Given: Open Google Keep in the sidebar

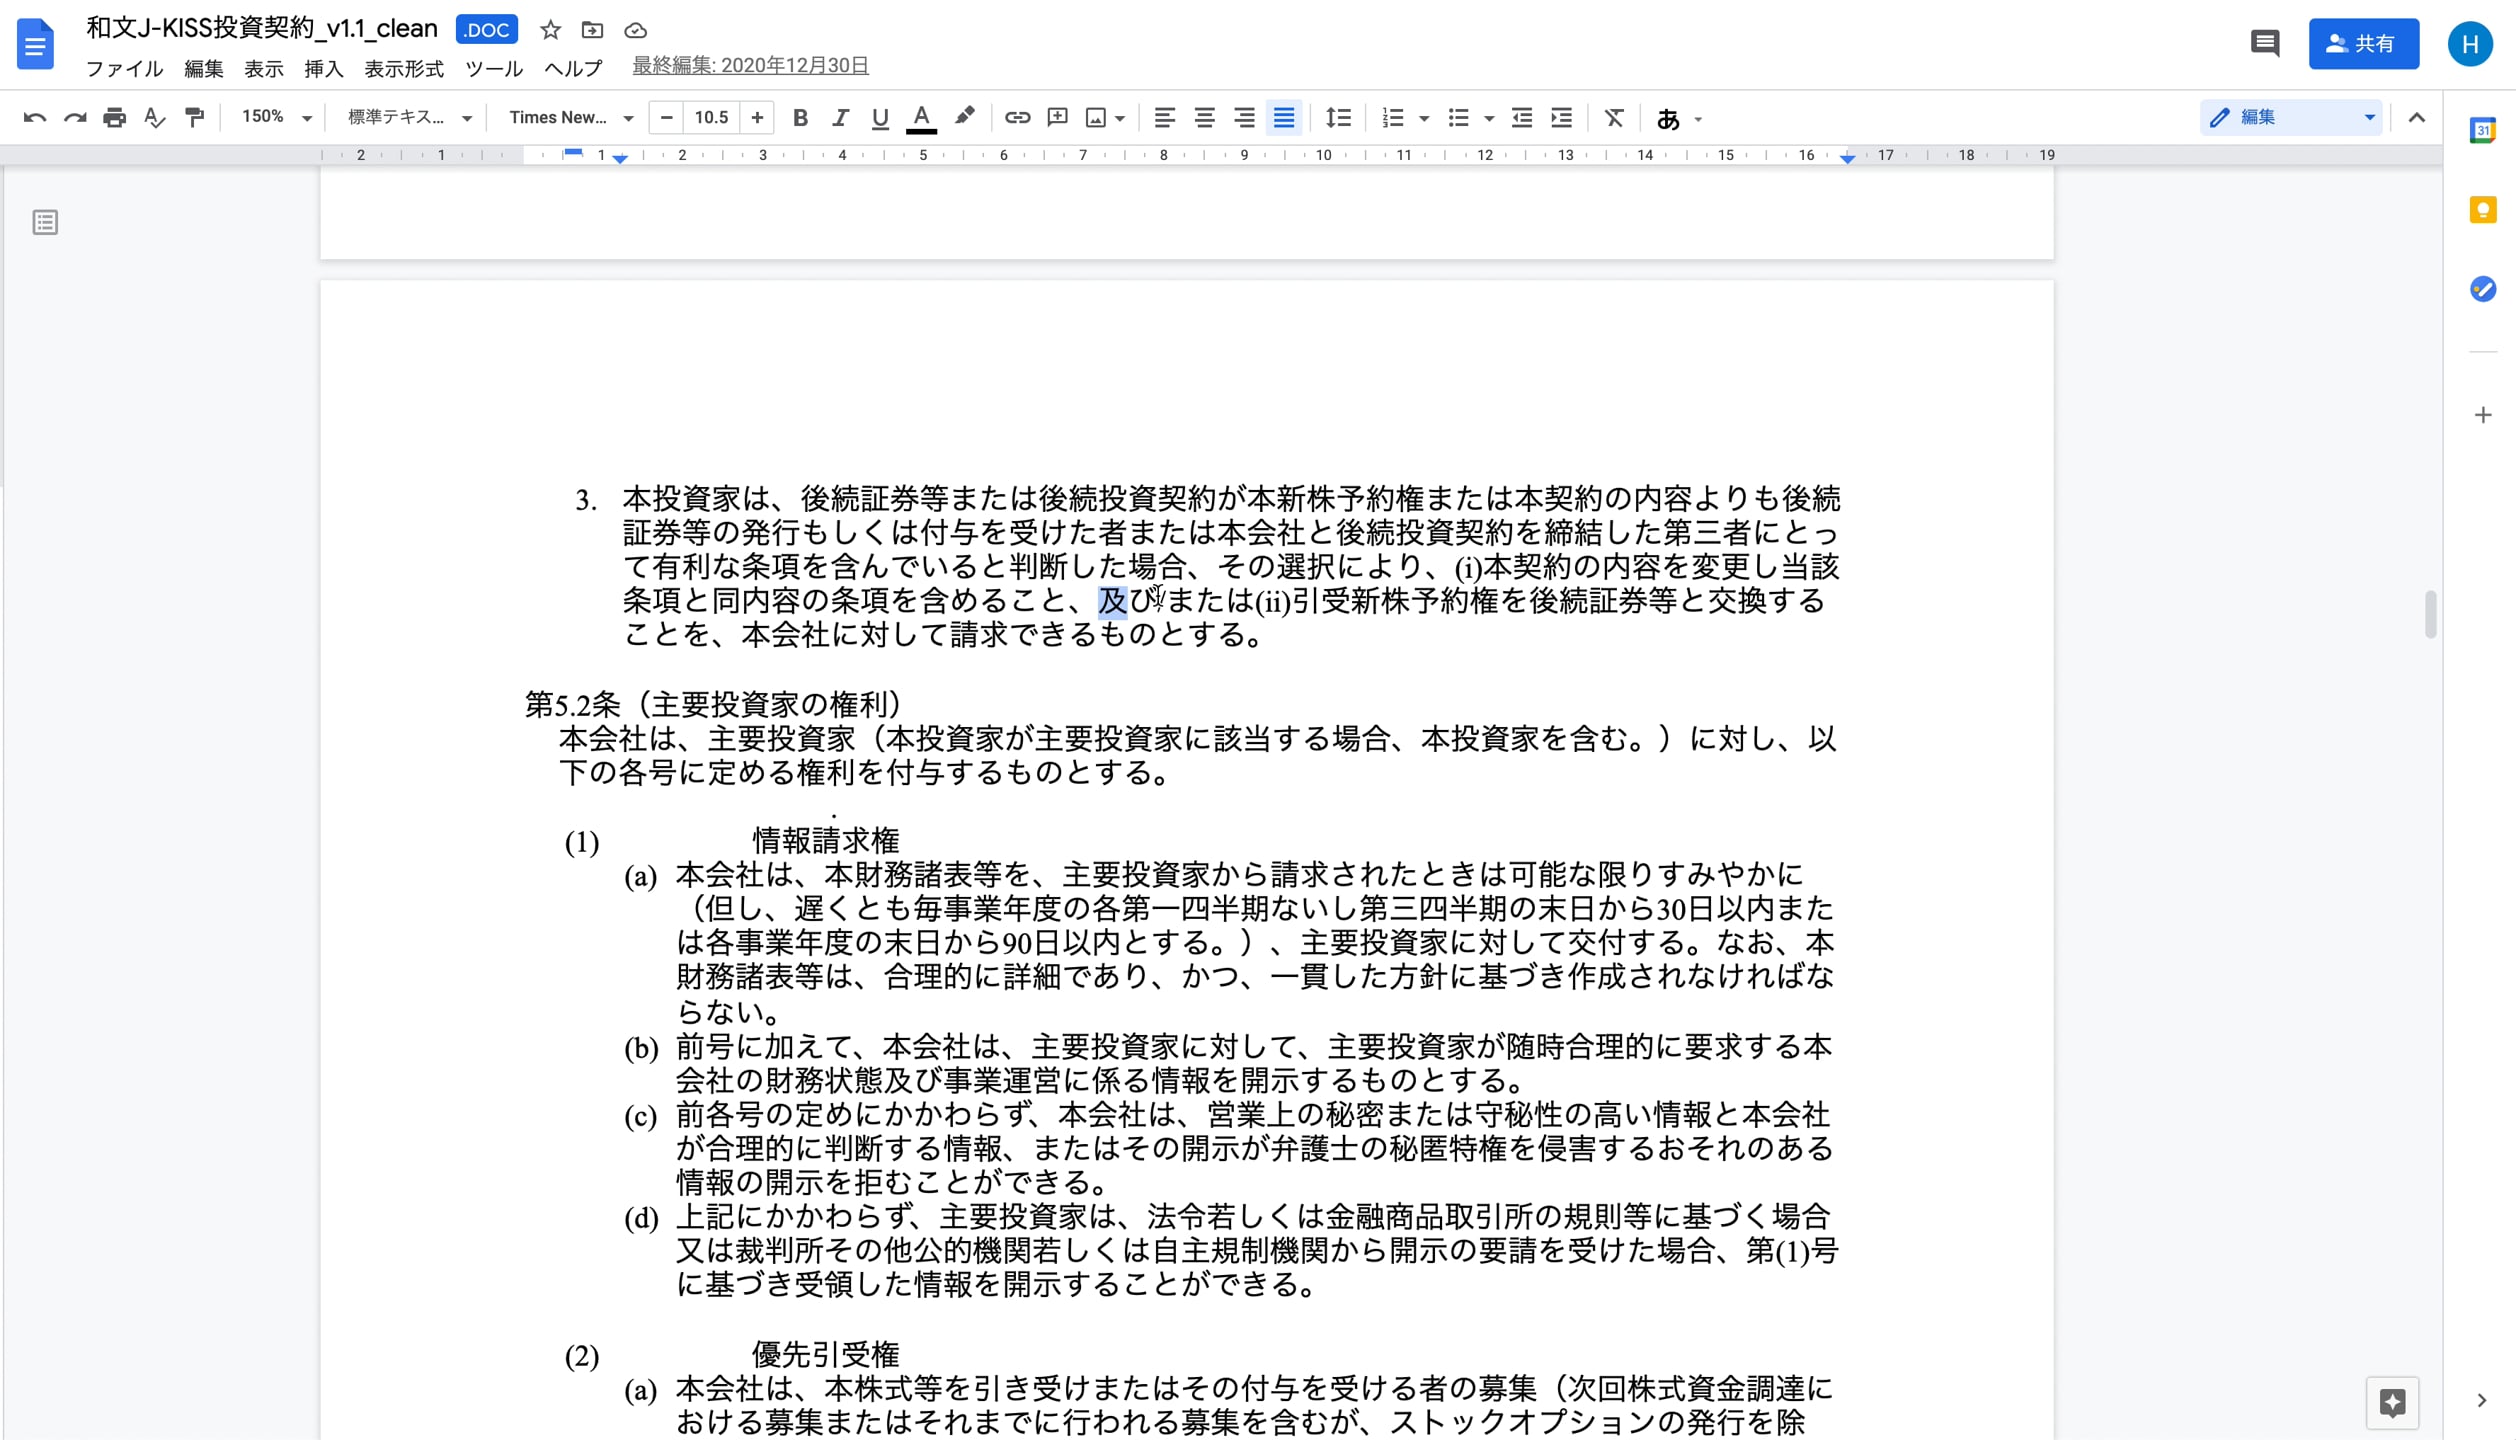Looking at the screenshot, I should pyautogui.click(x=2482, y=209).
